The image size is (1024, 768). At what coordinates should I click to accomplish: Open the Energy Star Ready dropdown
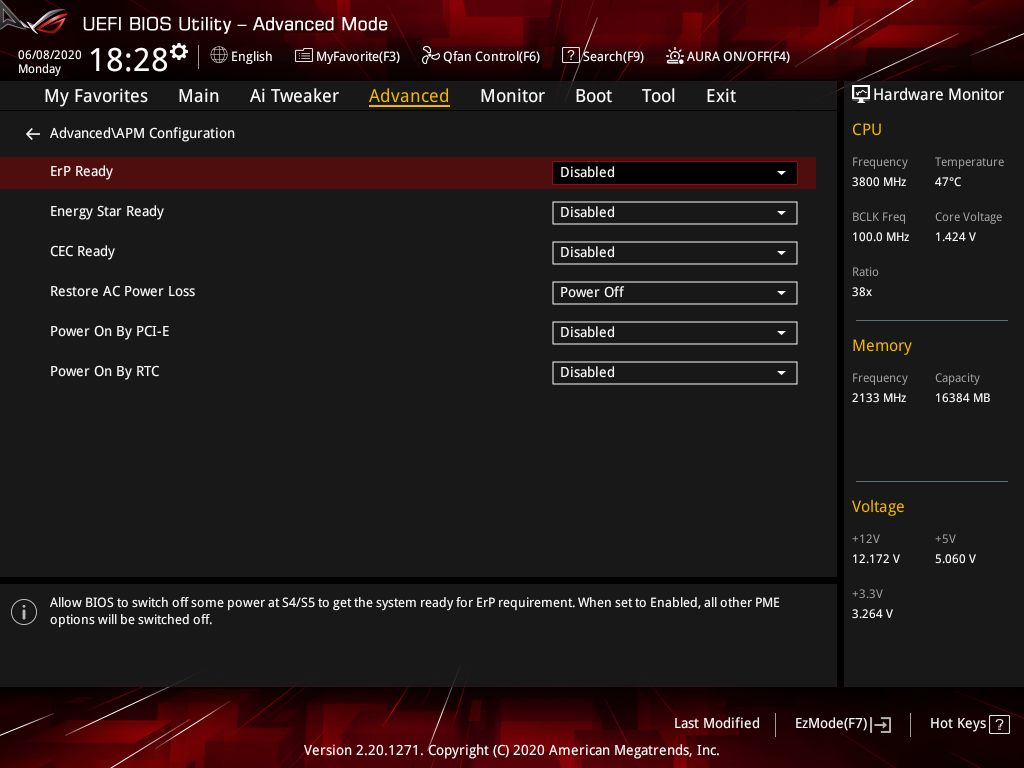(x=675, y=213)
